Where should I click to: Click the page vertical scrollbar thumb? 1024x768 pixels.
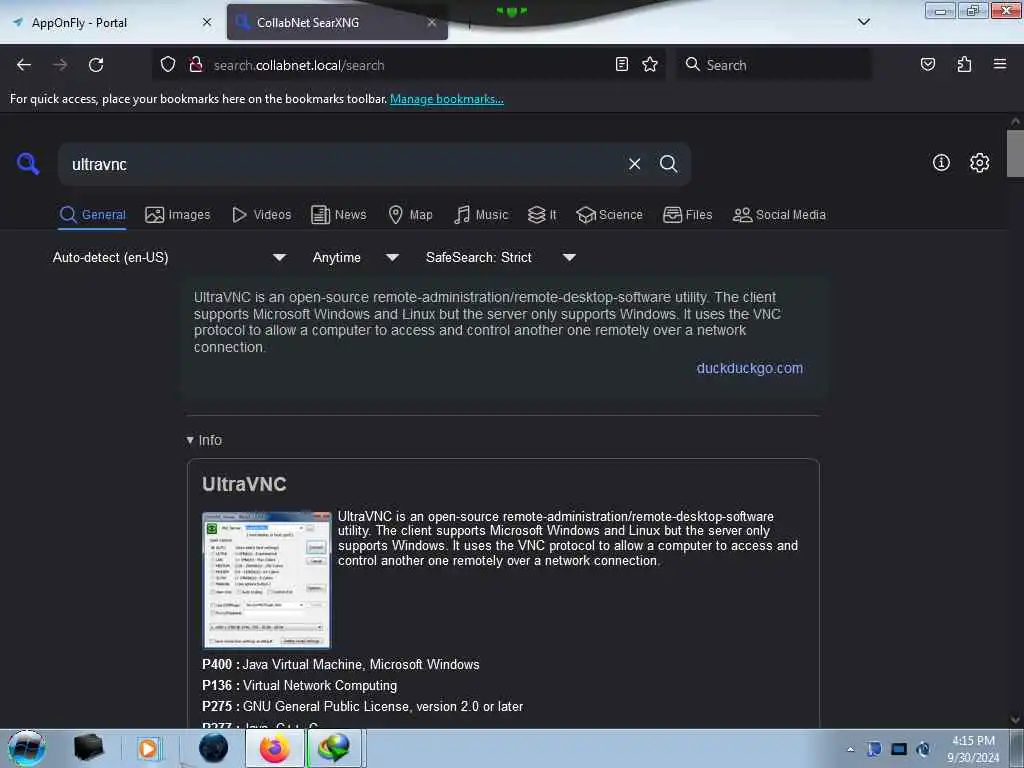click(x=1015, y=153)
